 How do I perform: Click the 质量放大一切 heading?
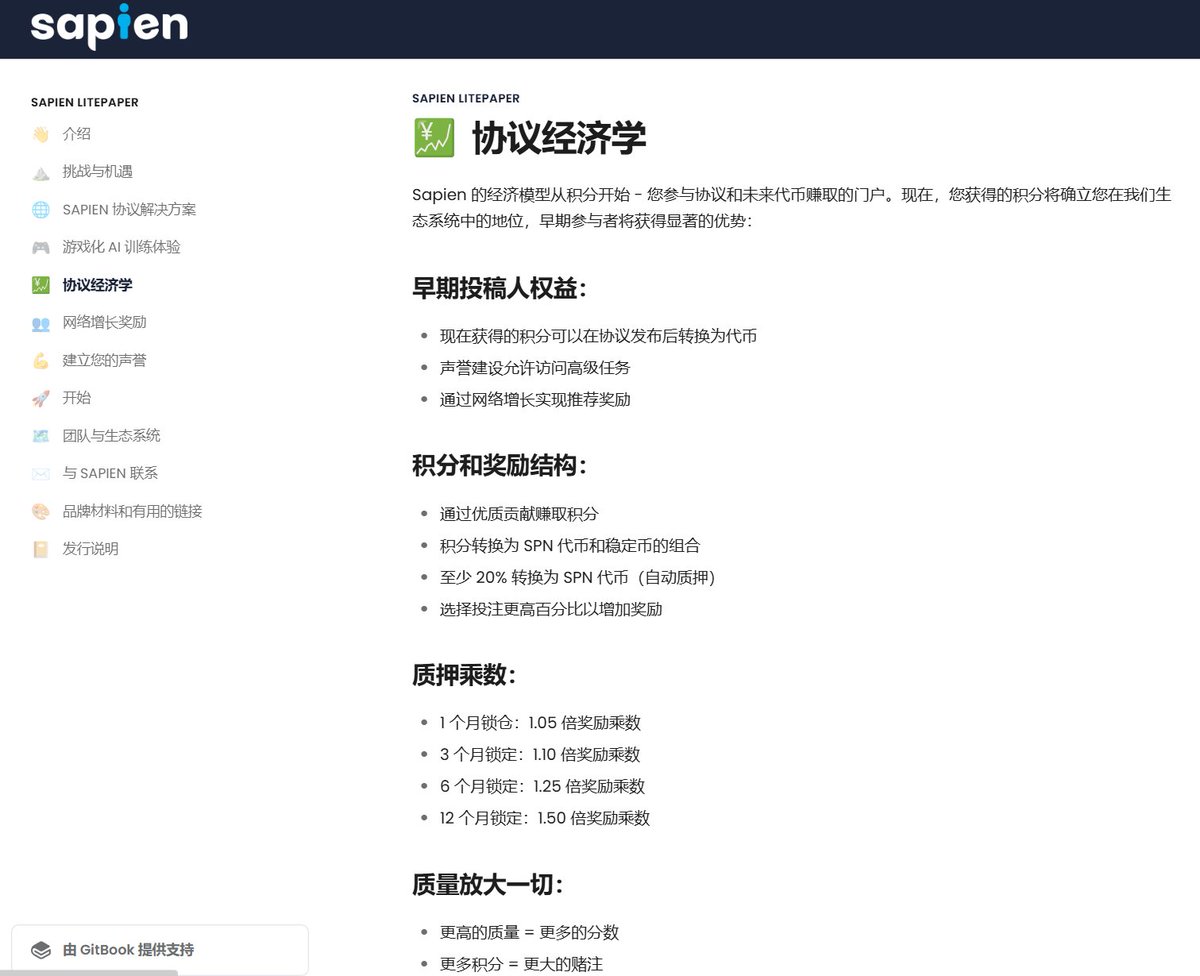(x=488, y=885)
